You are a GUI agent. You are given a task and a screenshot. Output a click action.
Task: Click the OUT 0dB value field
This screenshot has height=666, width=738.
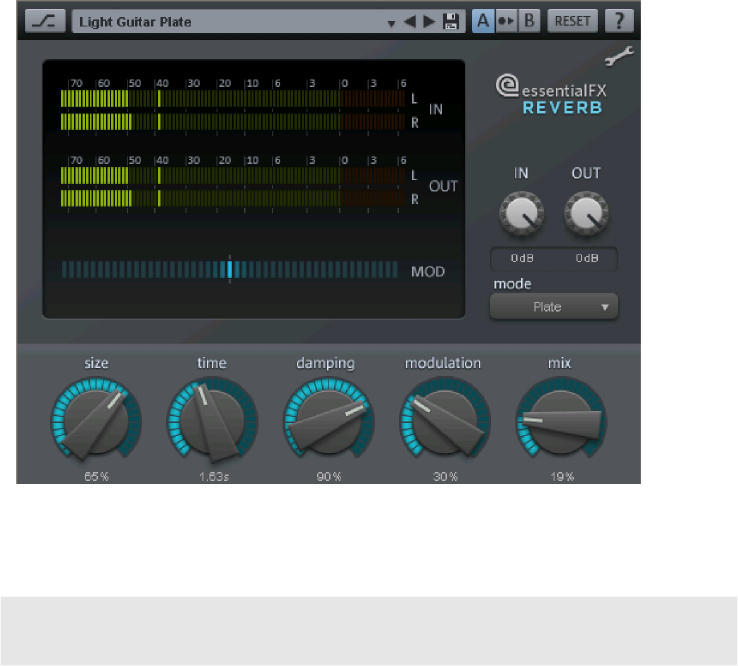587,258
